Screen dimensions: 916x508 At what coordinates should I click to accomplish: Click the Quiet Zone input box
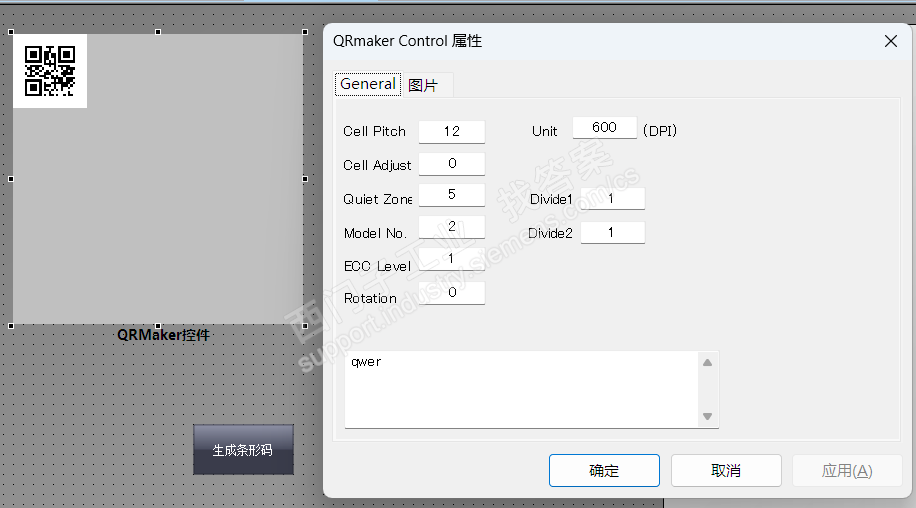[451, 195]
